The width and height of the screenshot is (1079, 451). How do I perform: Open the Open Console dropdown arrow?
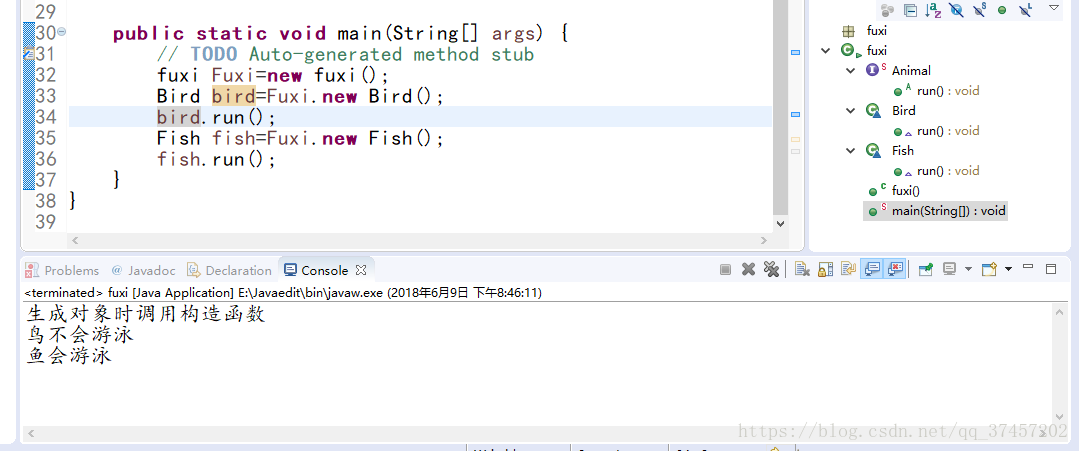coord(1008,269)
